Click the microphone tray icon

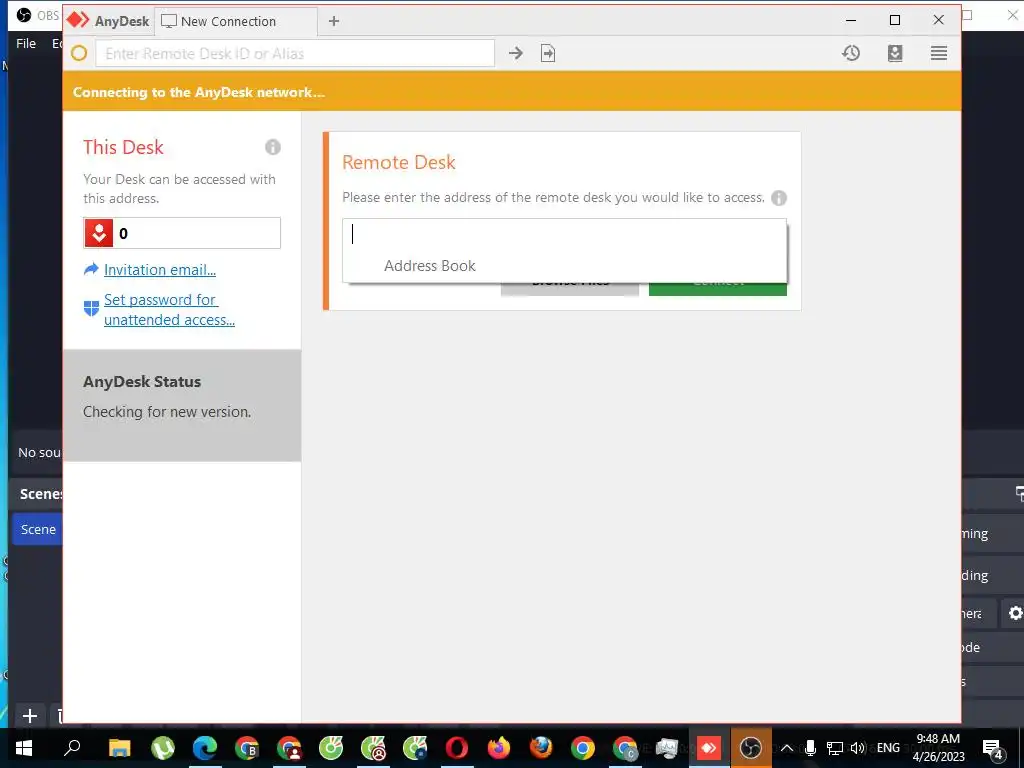[810, 748]
